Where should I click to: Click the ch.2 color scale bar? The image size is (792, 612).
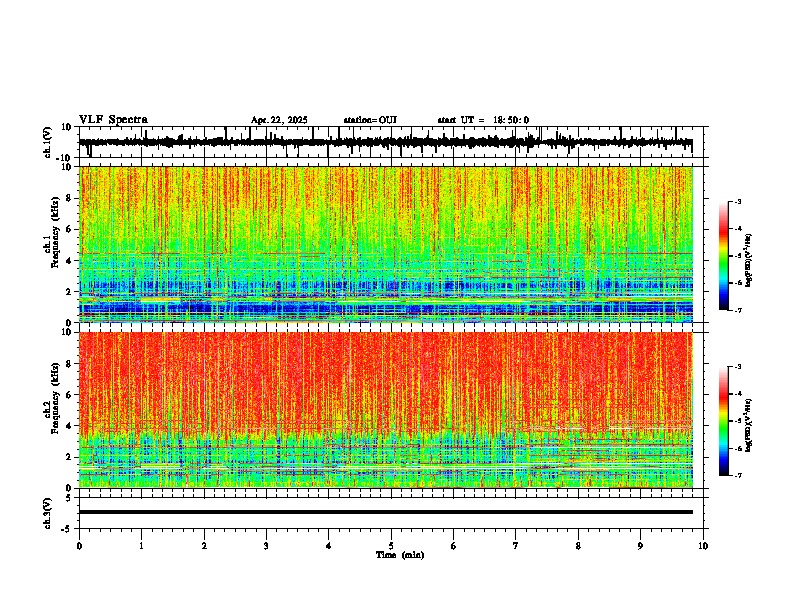pyautogui.click(x=723, y=421)
